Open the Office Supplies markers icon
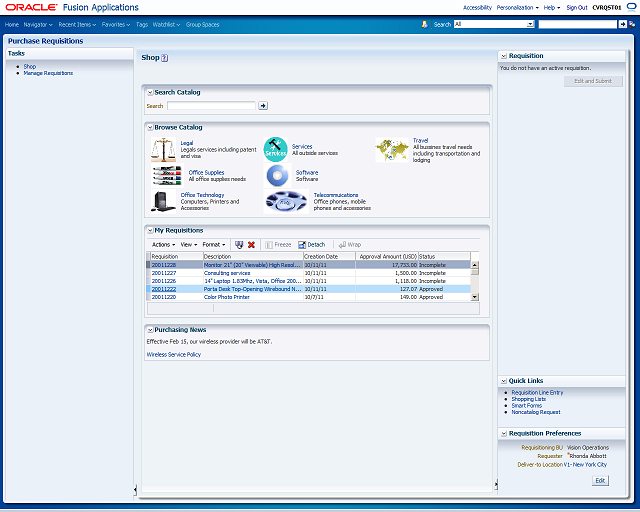640x512 pixels. click(167, 176)
